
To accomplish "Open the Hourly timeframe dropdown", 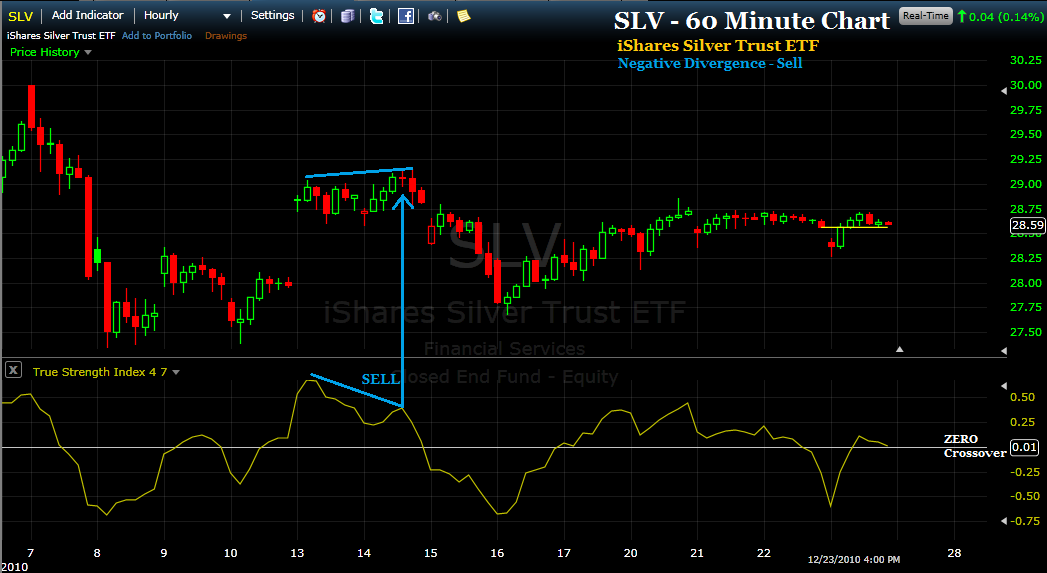I will [x=187, y=15].
